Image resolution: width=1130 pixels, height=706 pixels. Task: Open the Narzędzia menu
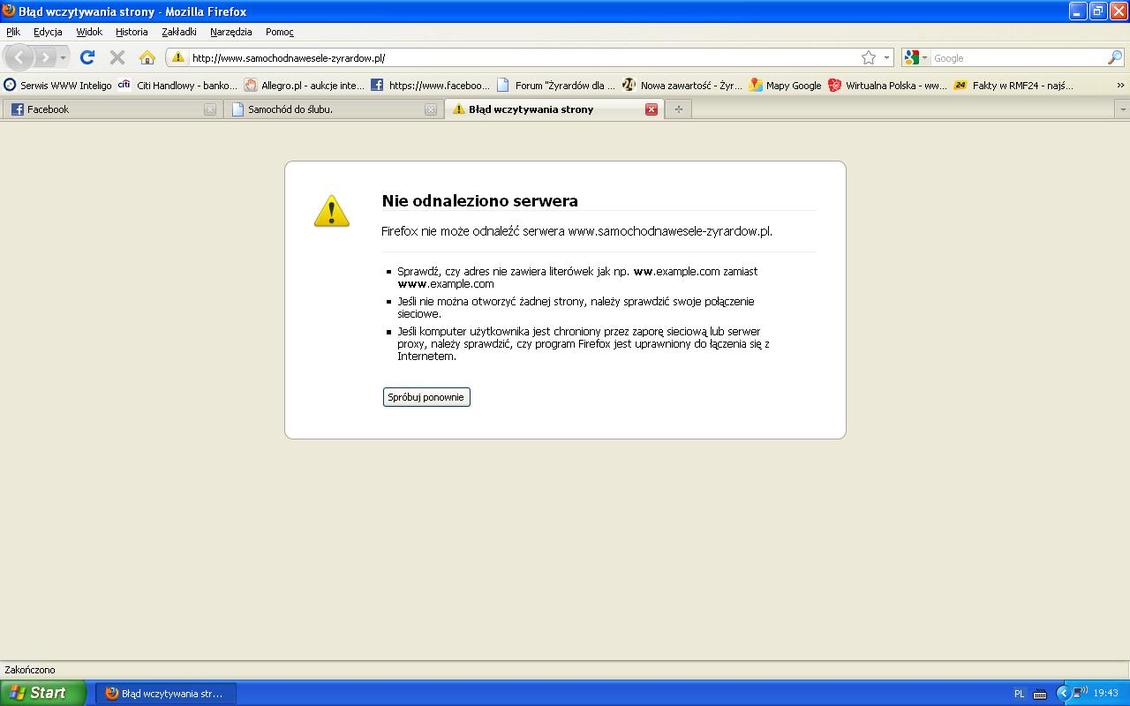231,32
